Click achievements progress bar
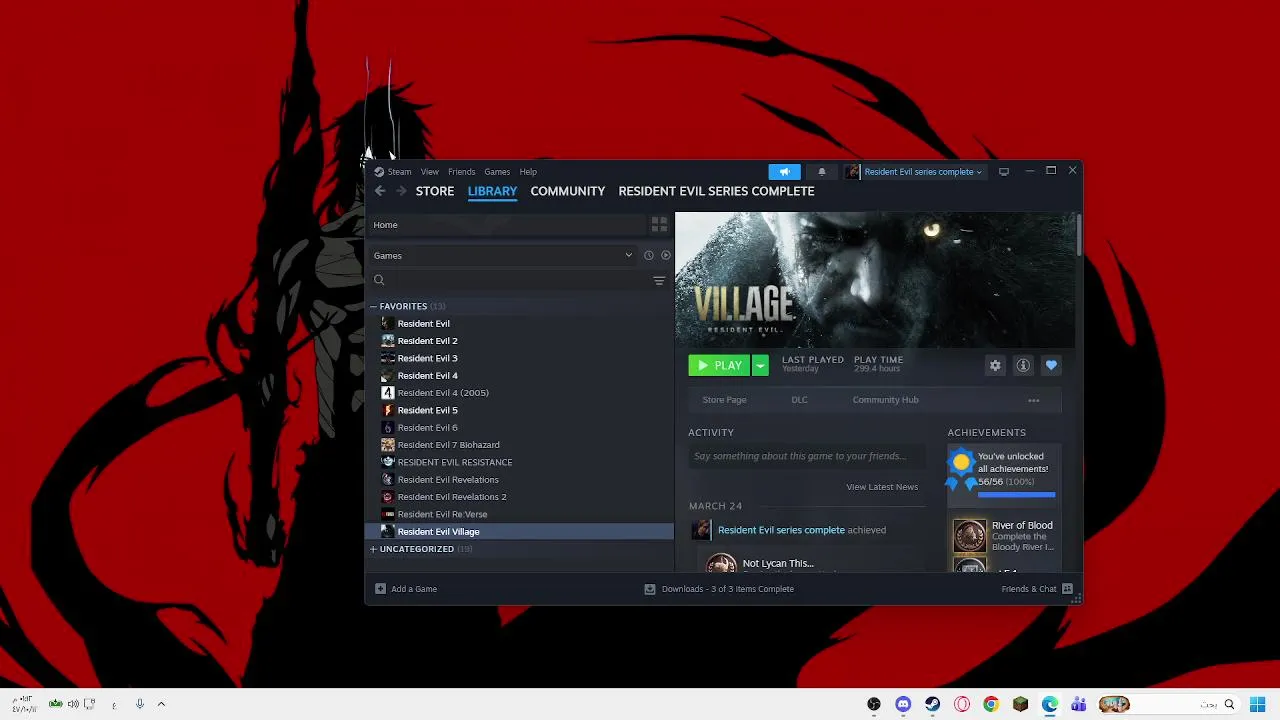The image size is (1280, 720). (x=1016, y=494)
